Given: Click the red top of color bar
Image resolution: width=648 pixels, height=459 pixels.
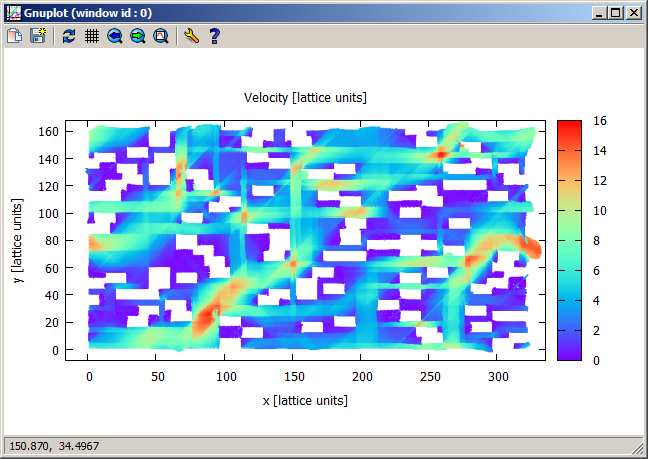Looking at the screenshot, I should tap(568, 126).
